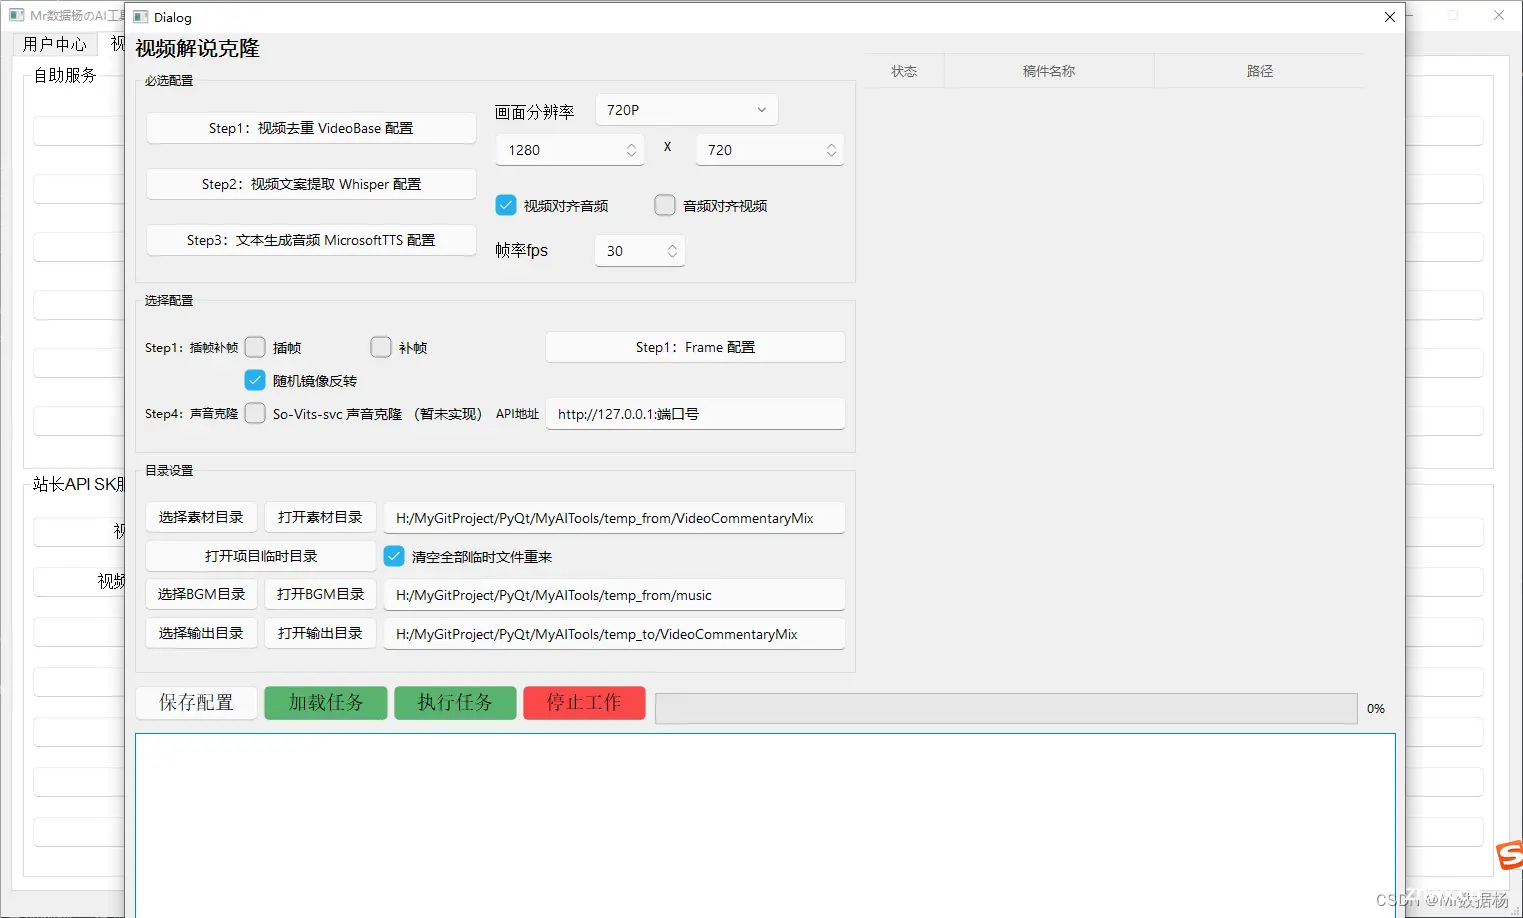Click the Dialog title bar icon
1523x918 pixels.
(x=141, y=17)
